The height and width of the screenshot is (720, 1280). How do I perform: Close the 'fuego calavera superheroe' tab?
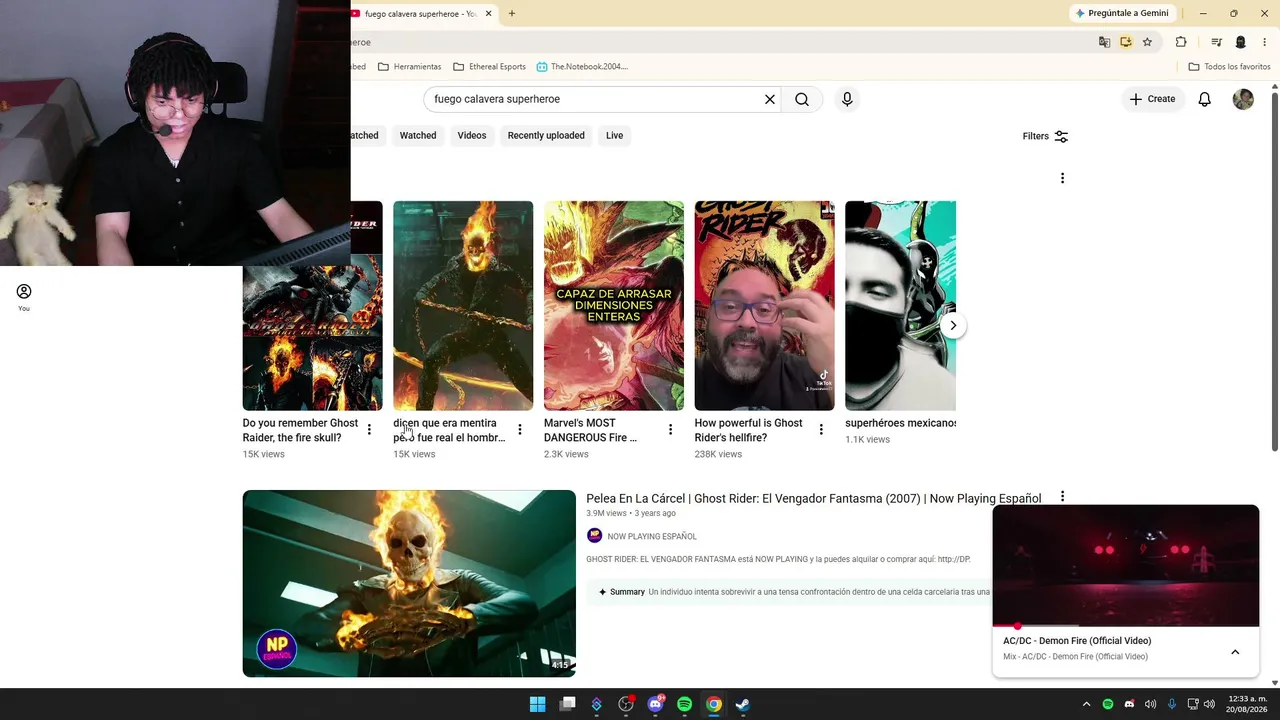pyautogui.click(x=489, y=13)
